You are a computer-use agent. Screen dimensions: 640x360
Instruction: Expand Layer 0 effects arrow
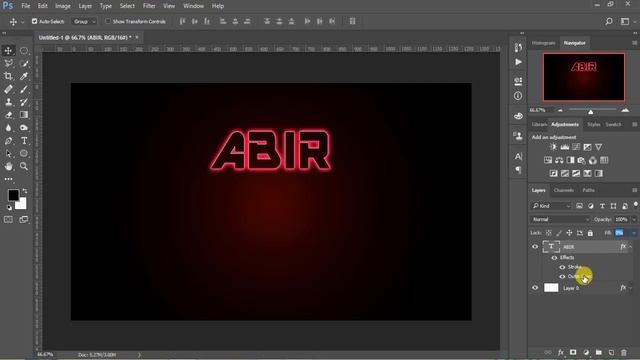pos(631,288)
